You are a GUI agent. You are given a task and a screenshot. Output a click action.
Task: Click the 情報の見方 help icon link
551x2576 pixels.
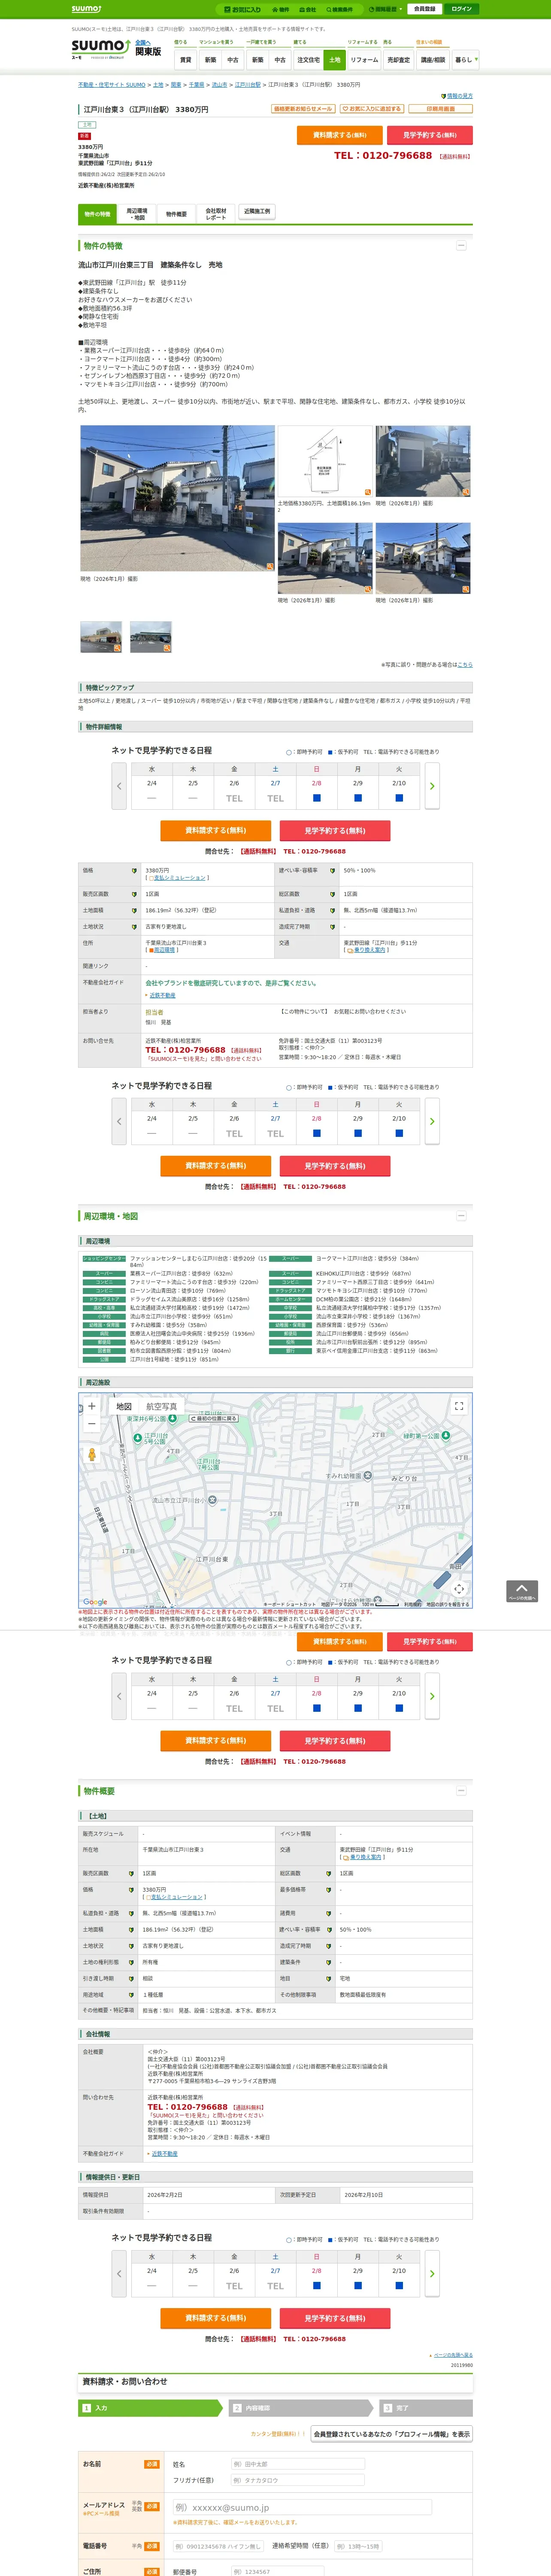pos(457,96)
